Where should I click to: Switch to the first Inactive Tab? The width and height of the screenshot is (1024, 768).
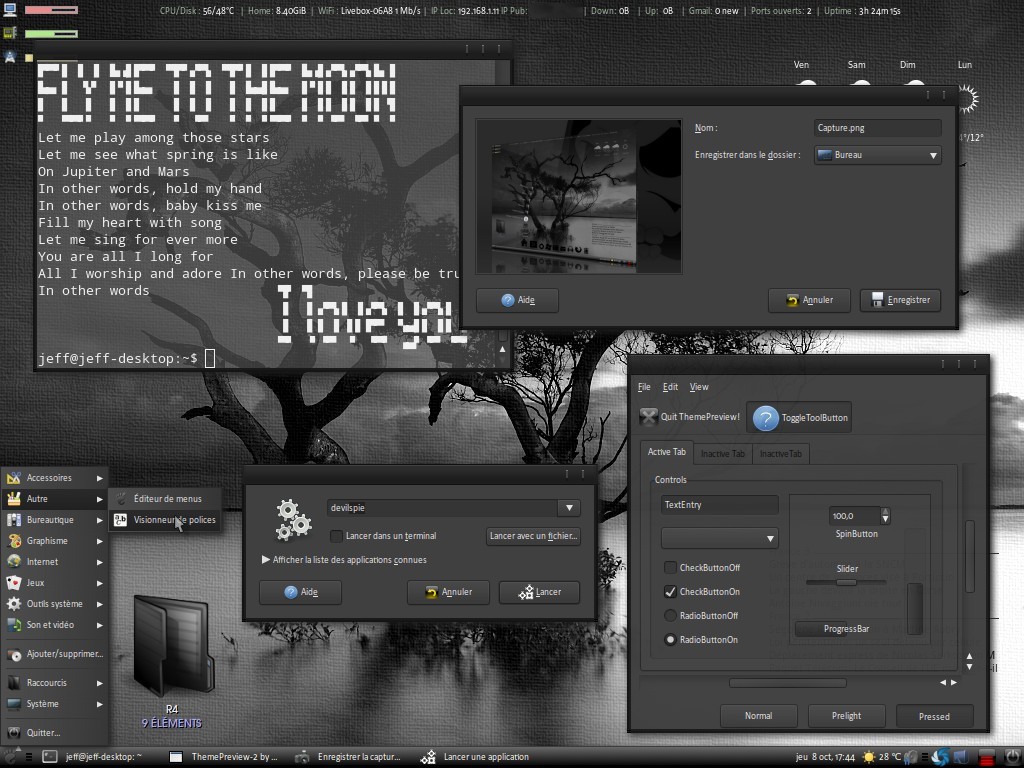723,454
